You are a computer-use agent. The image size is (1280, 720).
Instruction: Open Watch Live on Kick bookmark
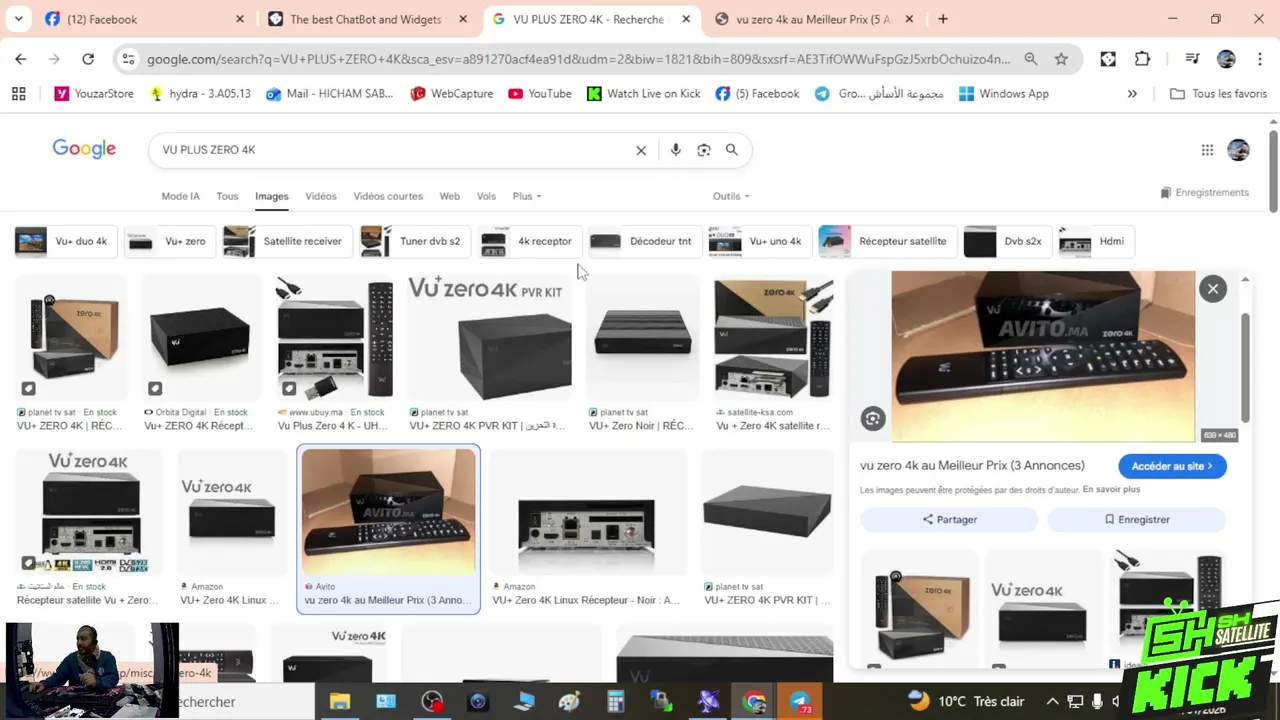pyautogui.click(x=643, y=93)
